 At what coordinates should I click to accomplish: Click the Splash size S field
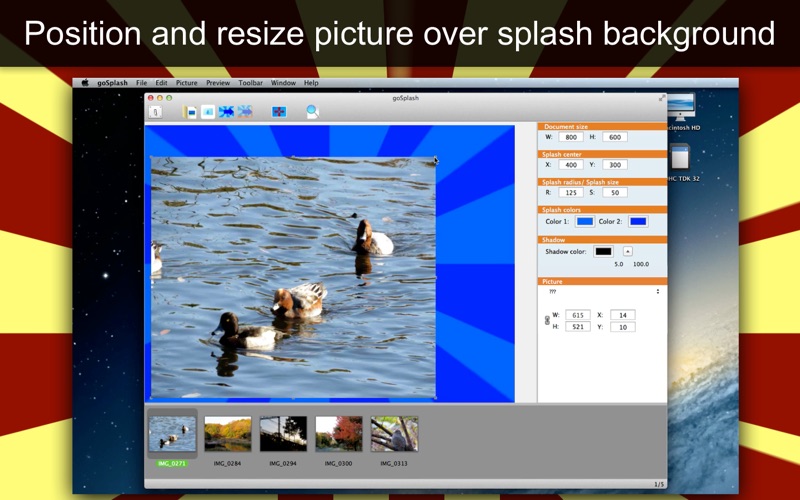(x=615, y=193)
